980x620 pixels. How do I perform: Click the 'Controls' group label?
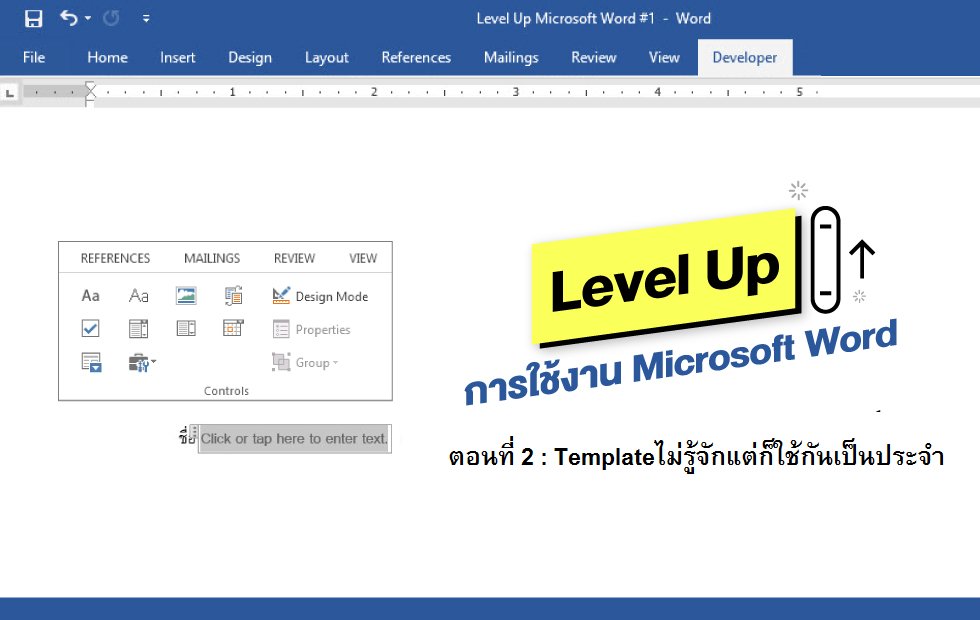226,391
